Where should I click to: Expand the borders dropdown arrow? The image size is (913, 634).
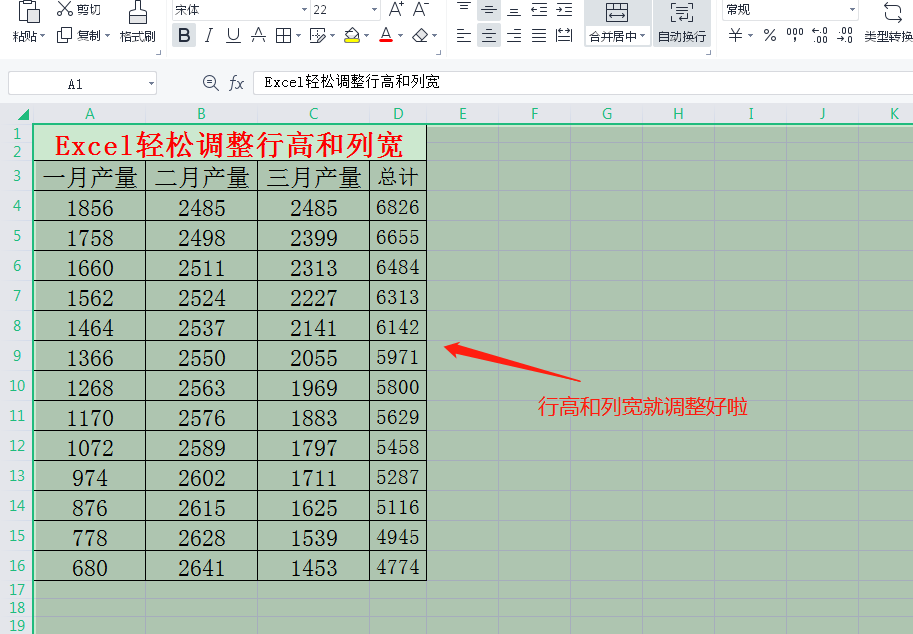pos(298,36)
